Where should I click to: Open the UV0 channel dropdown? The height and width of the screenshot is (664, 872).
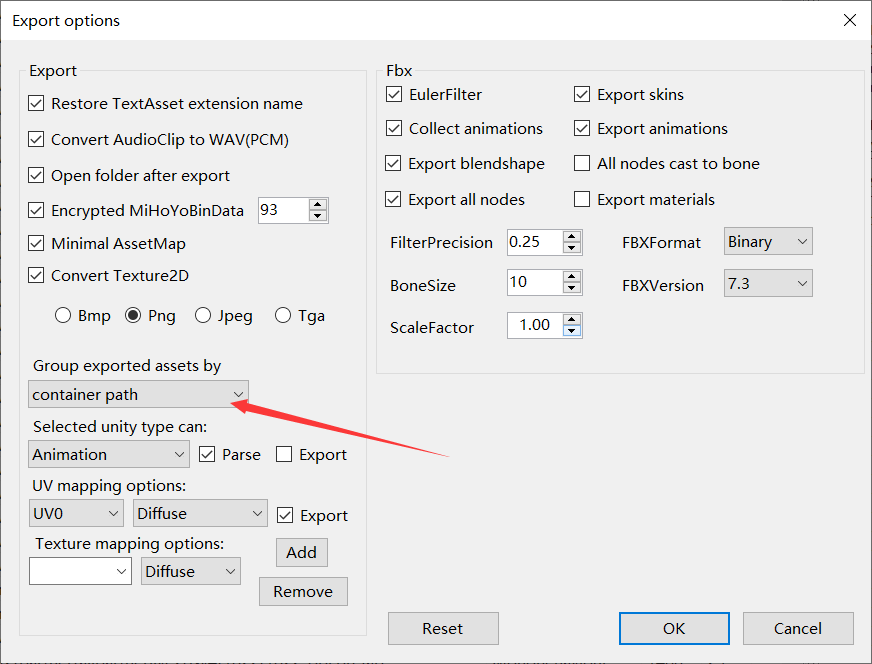coord(76,513)
